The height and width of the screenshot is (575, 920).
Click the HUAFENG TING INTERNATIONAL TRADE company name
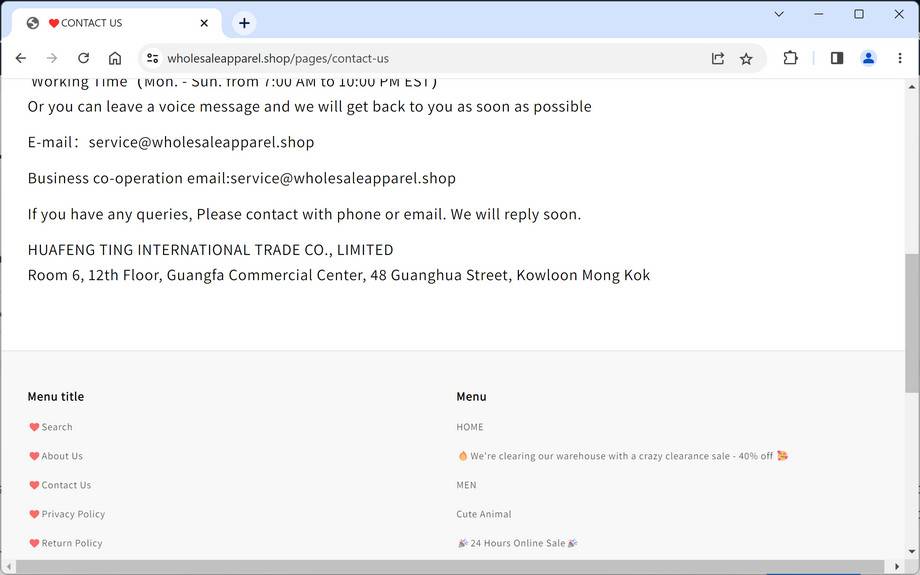(211, 250)
